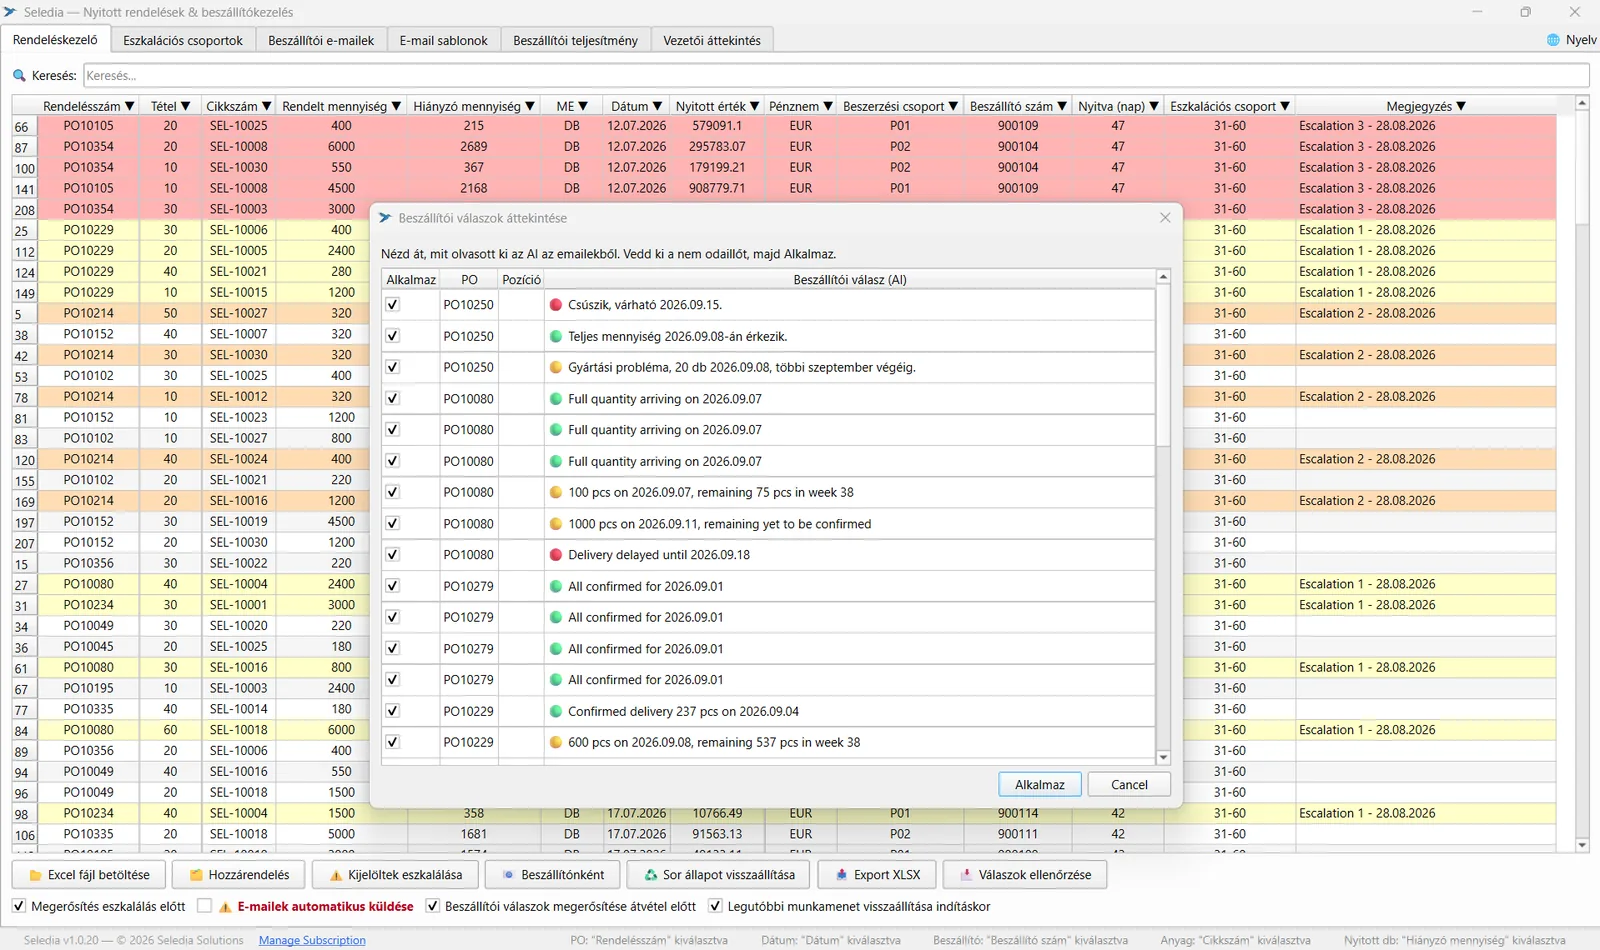Click the green dot for Teljes mennyiség 2026.09.08-án érkezik

[556, 336]
